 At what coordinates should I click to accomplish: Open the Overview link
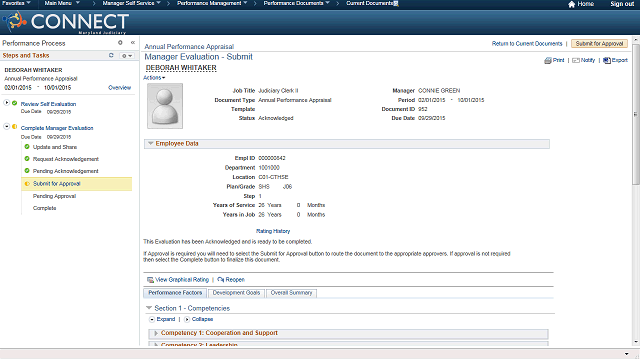(x=120, y=87)
